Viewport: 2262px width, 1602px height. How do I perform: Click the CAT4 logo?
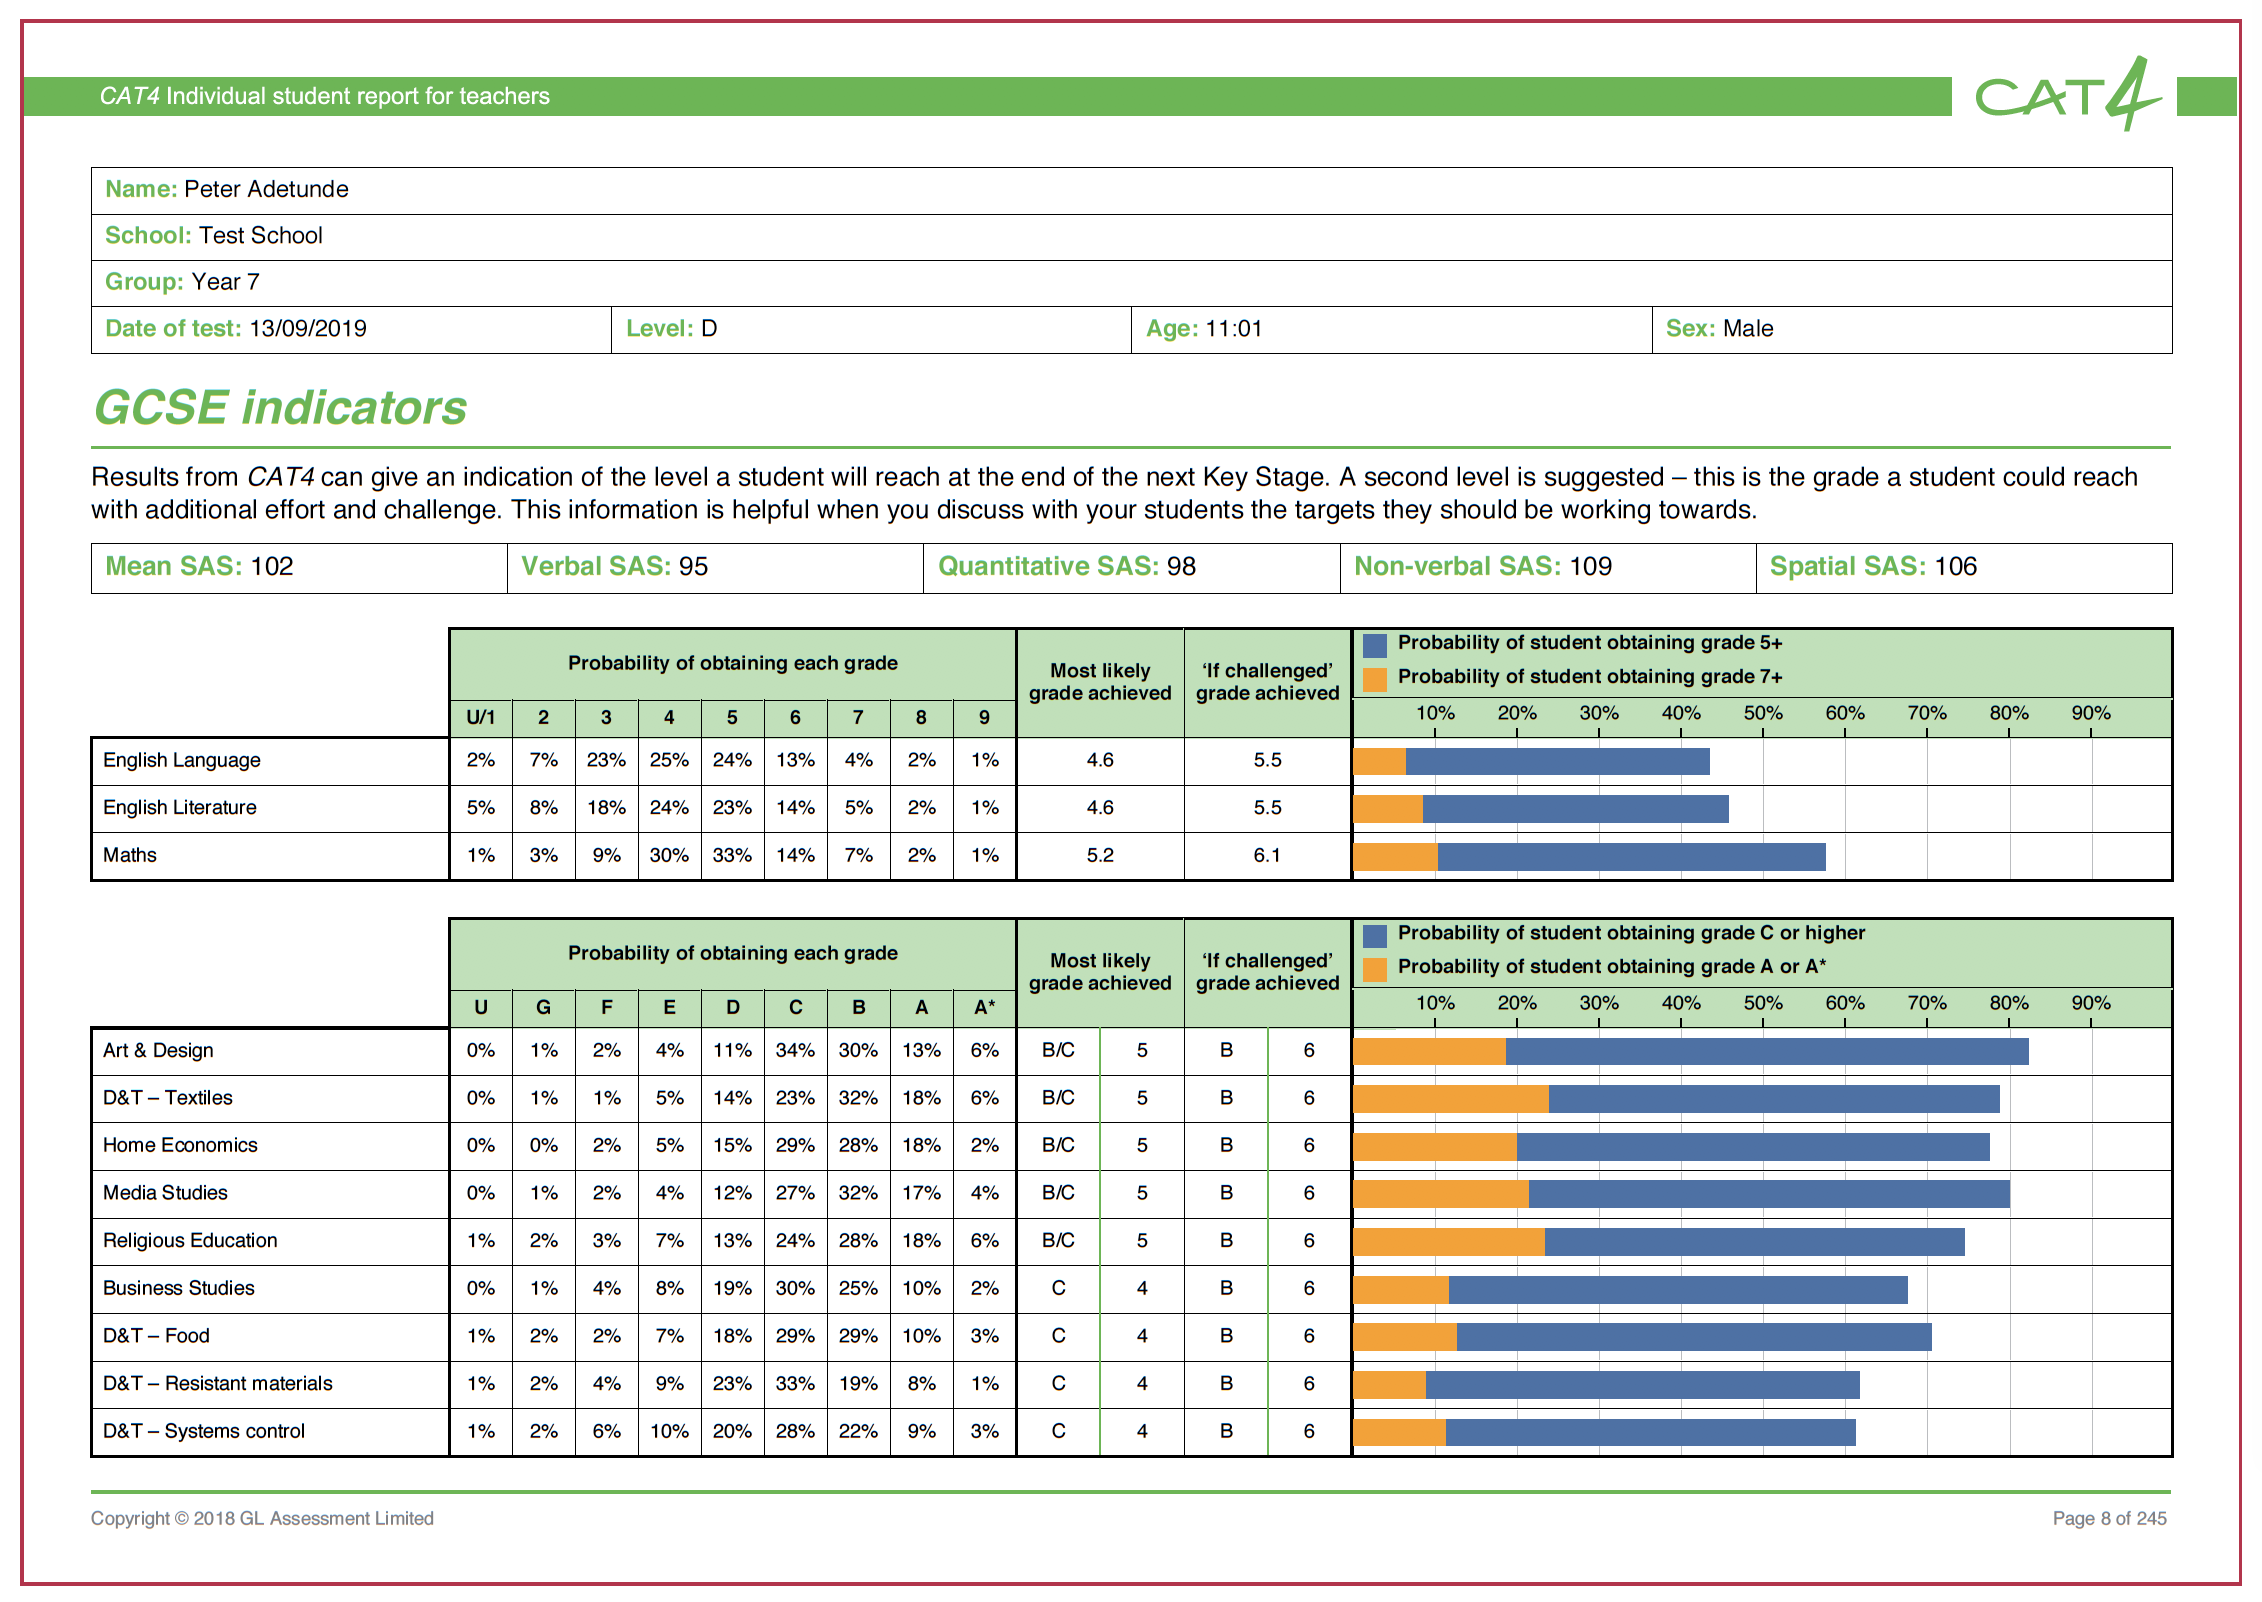pyautogui.click(x=2068, y=95)
